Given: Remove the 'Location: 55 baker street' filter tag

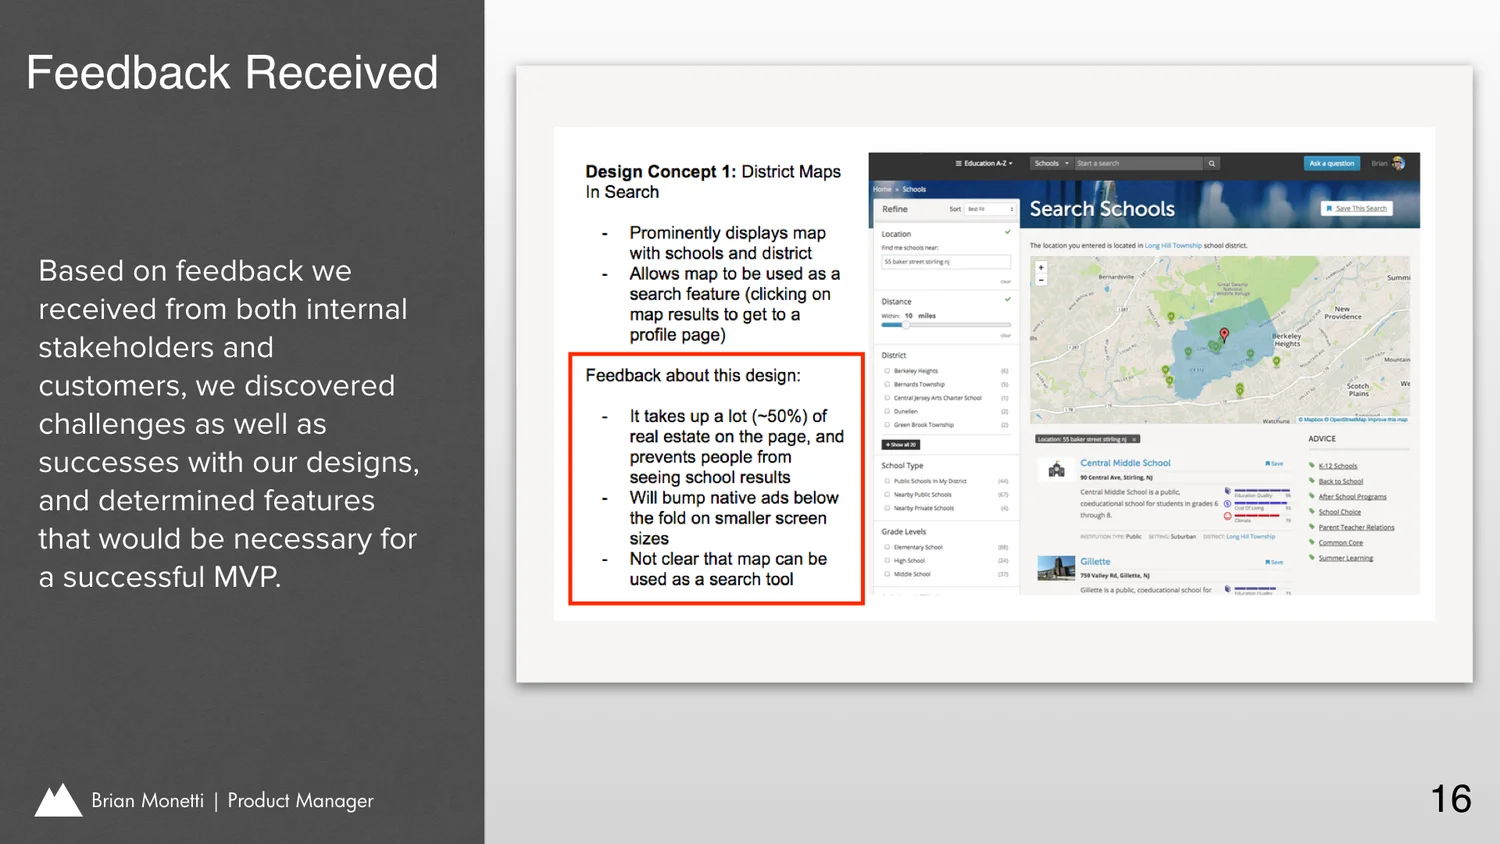Looking at the screenshot, I should point(1134,439).
